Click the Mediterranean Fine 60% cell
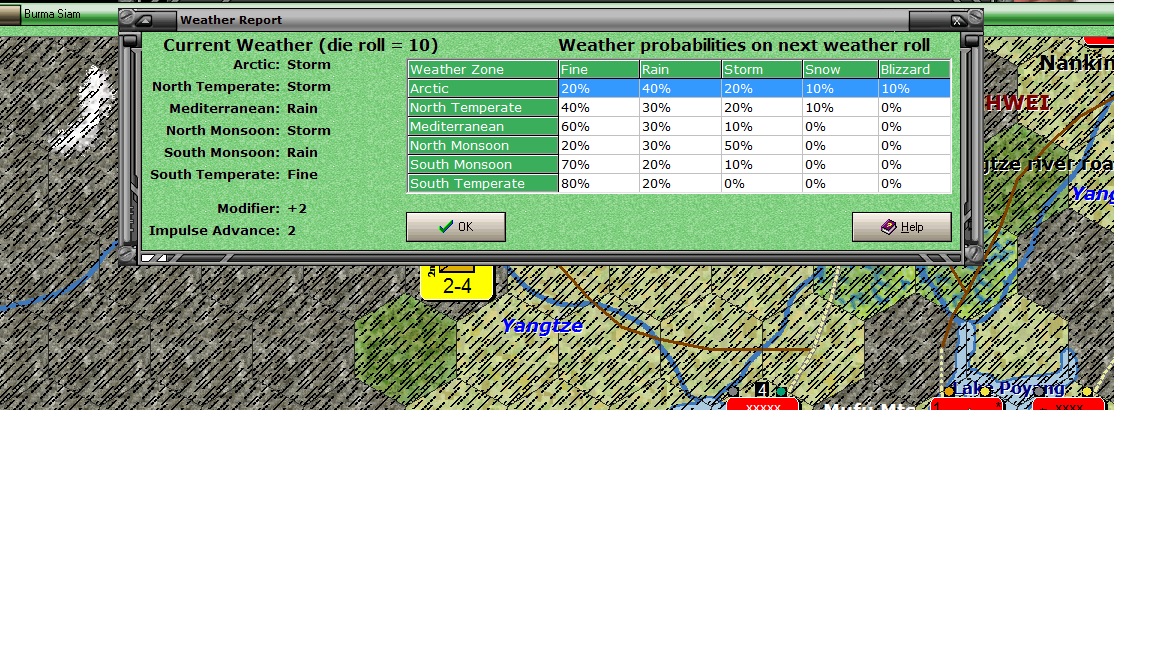1152x648 pixels. coord(599,126)
